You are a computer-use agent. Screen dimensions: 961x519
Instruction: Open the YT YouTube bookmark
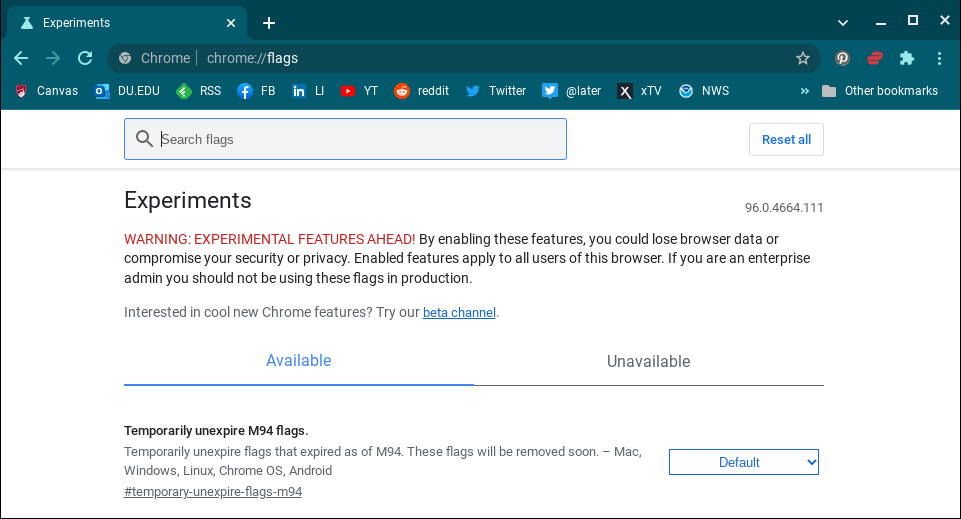point(359,91)
